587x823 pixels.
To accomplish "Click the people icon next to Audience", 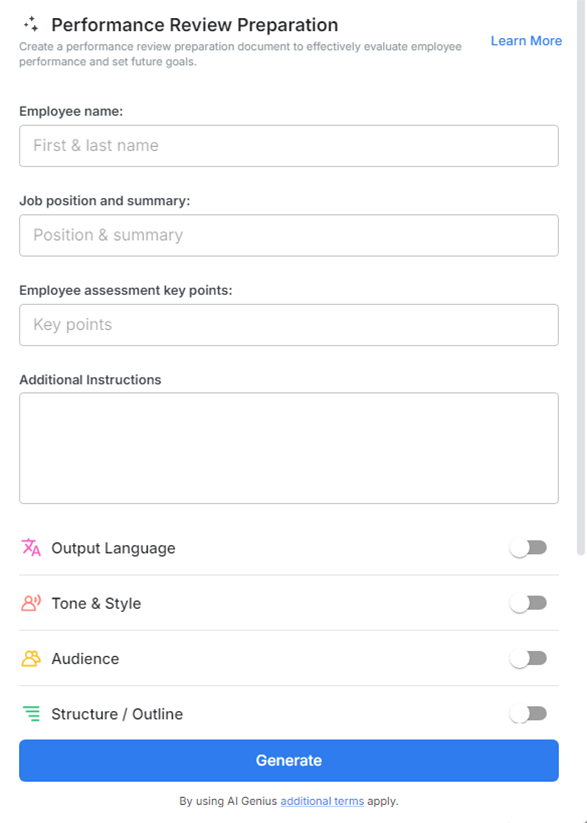I will click(x=29, y=658).
